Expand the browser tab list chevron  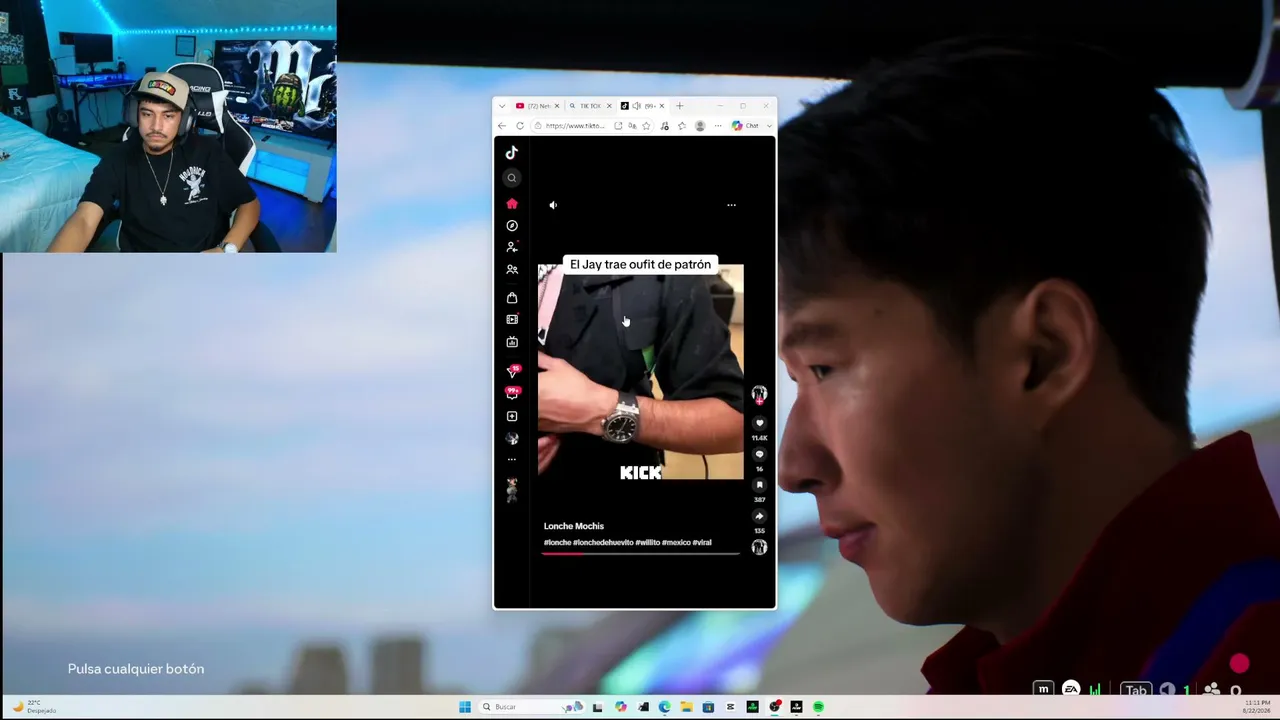(502, 106)
